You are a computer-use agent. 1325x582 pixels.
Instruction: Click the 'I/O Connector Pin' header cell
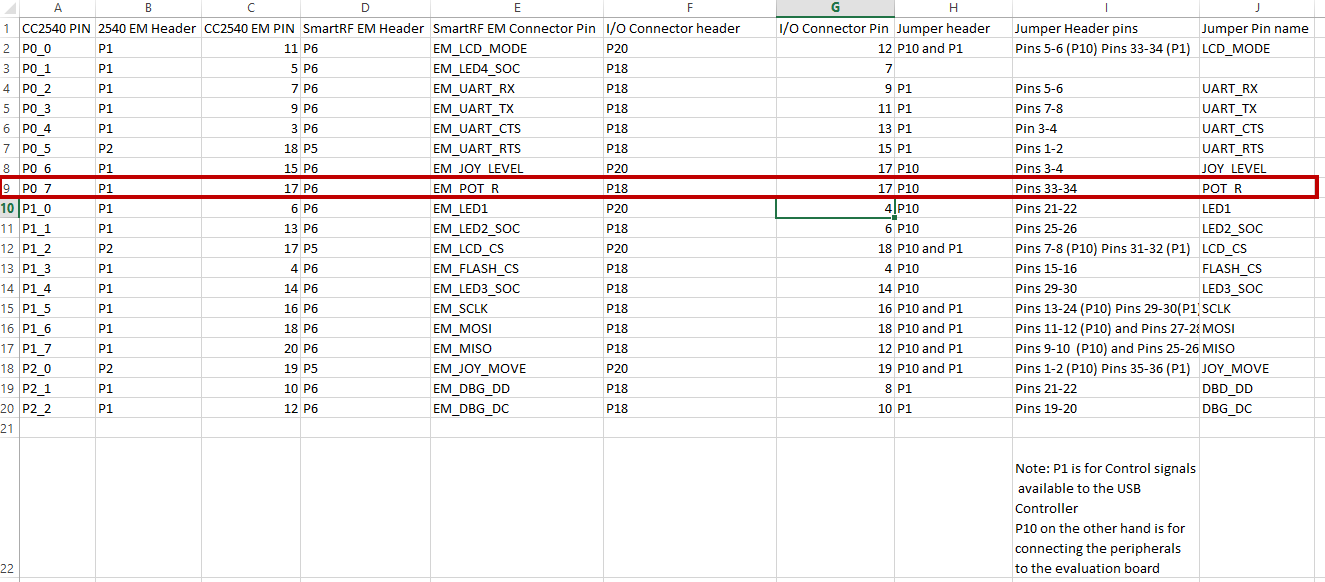pos(835,28)
